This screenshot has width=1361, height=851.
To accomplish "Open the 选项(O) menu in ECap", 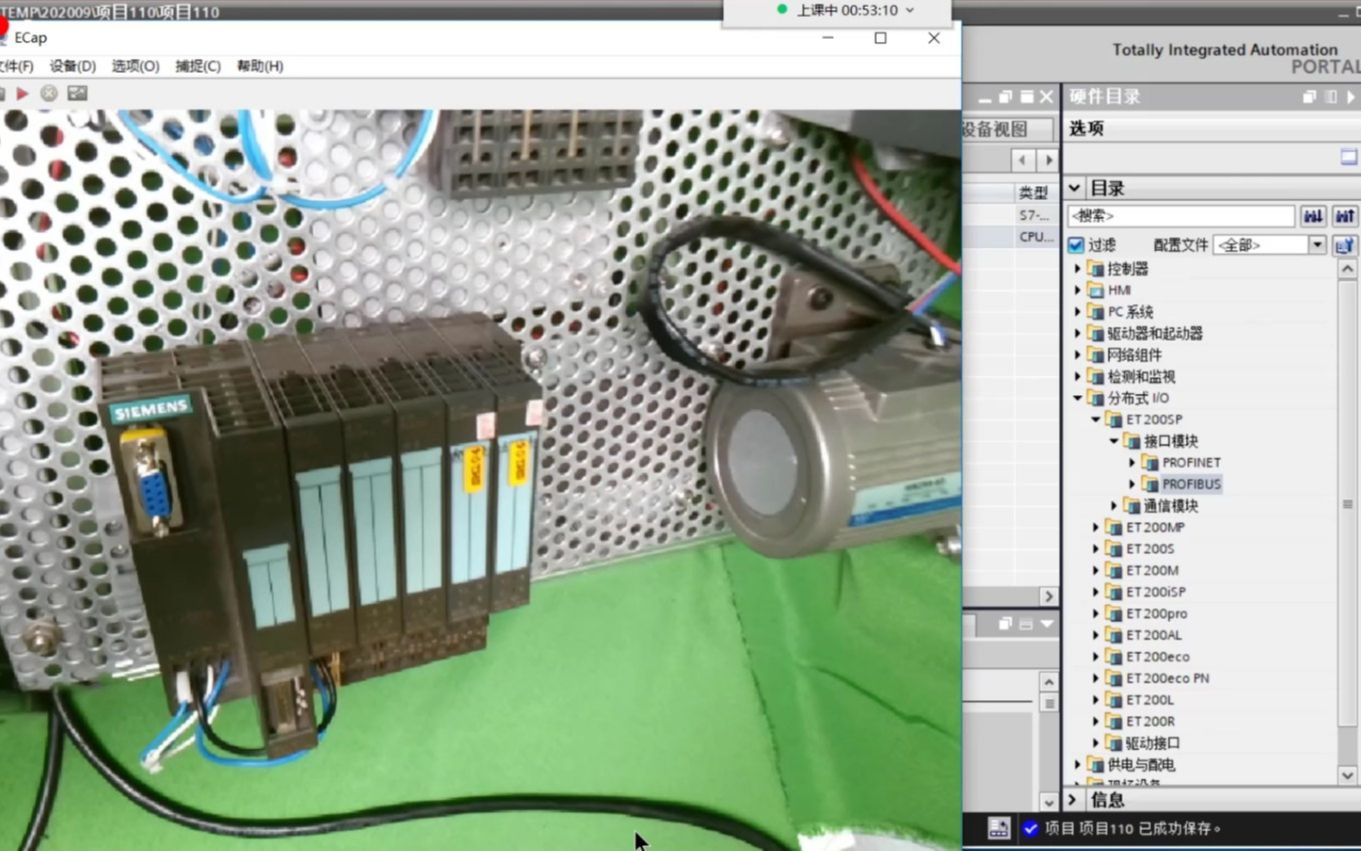I will (135, 66).
